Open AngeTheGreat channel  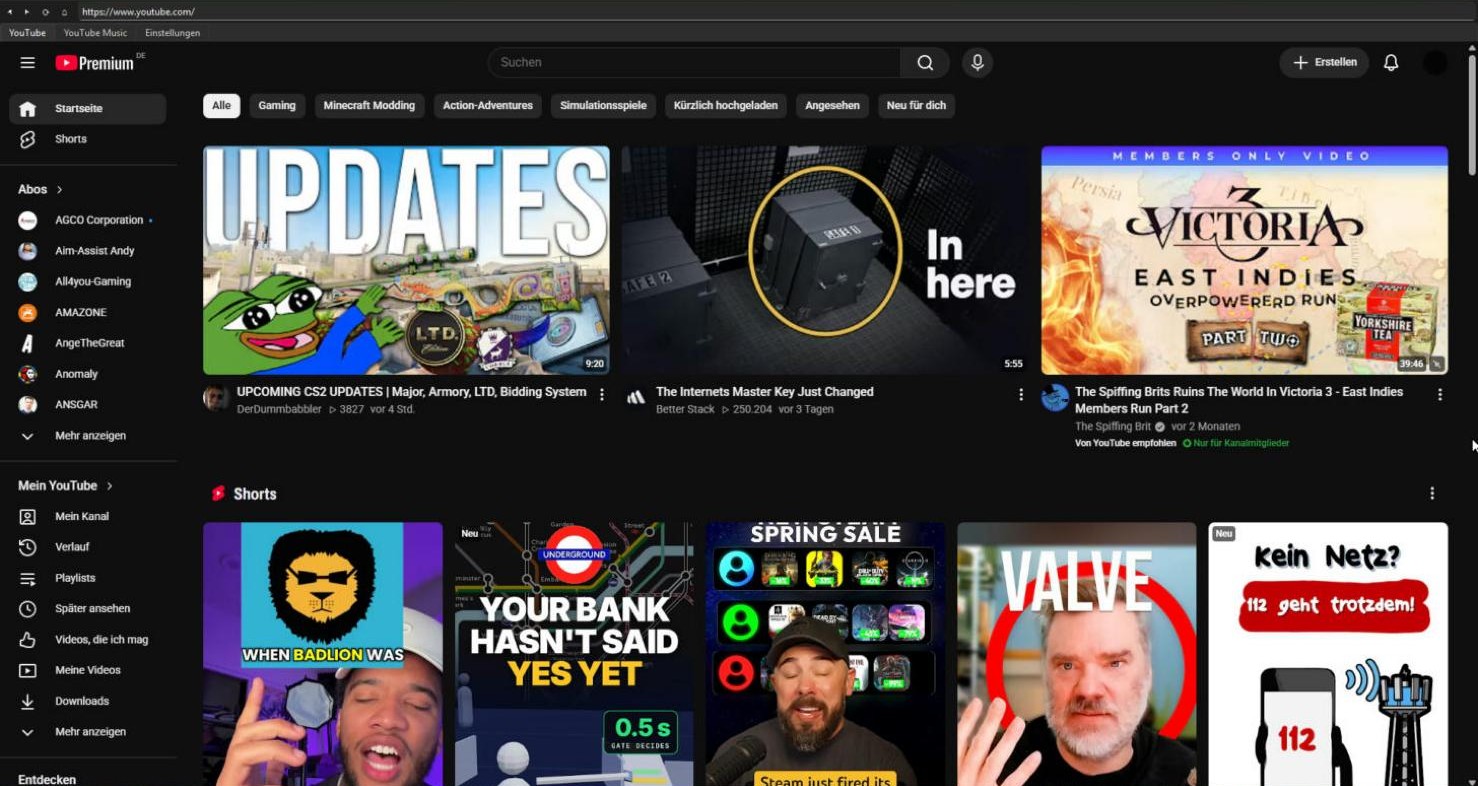[x=88, y=343]
